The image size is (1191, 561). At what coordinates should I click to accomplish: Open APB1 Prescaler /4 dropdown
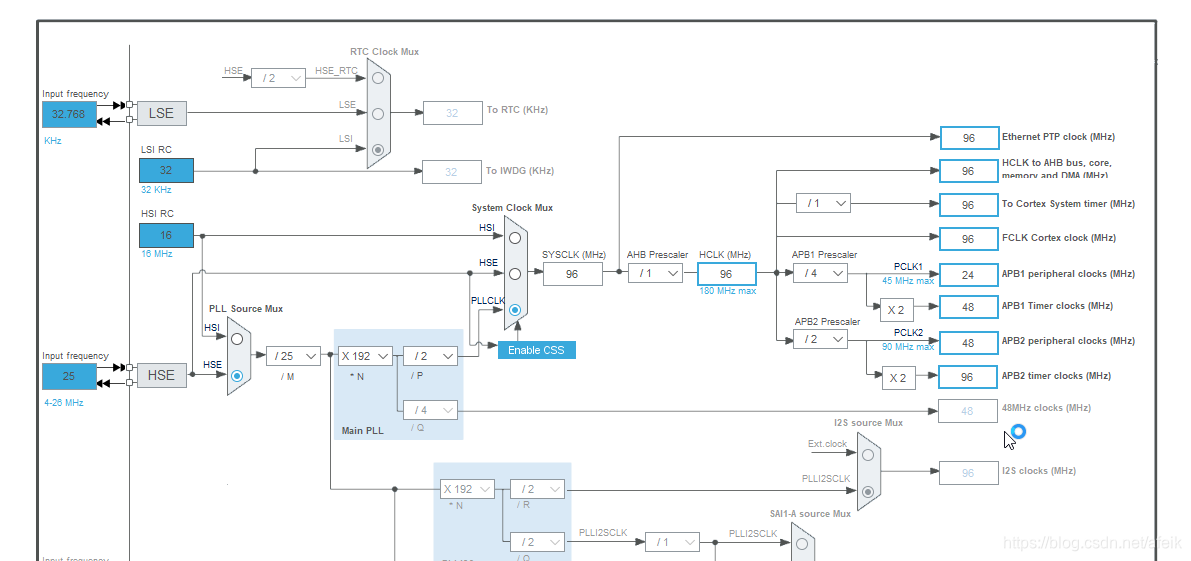click(820, 273)
